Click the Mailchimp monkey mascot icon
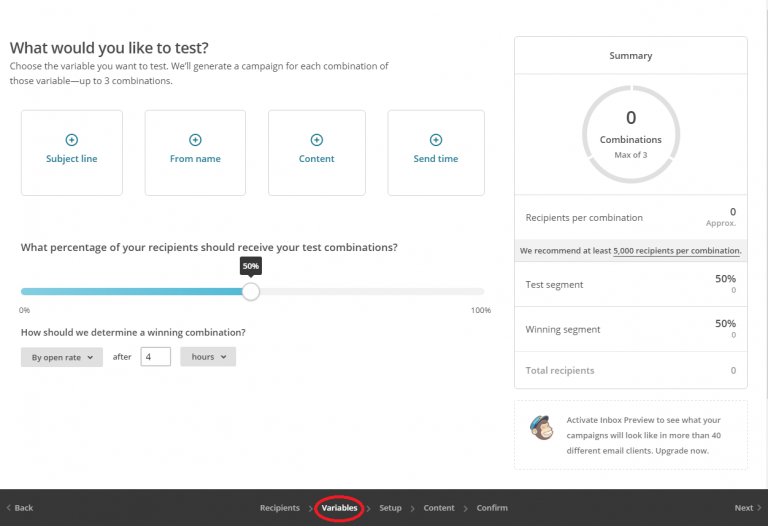The height and width of the screenshot is (526, 768). (541, 427)
